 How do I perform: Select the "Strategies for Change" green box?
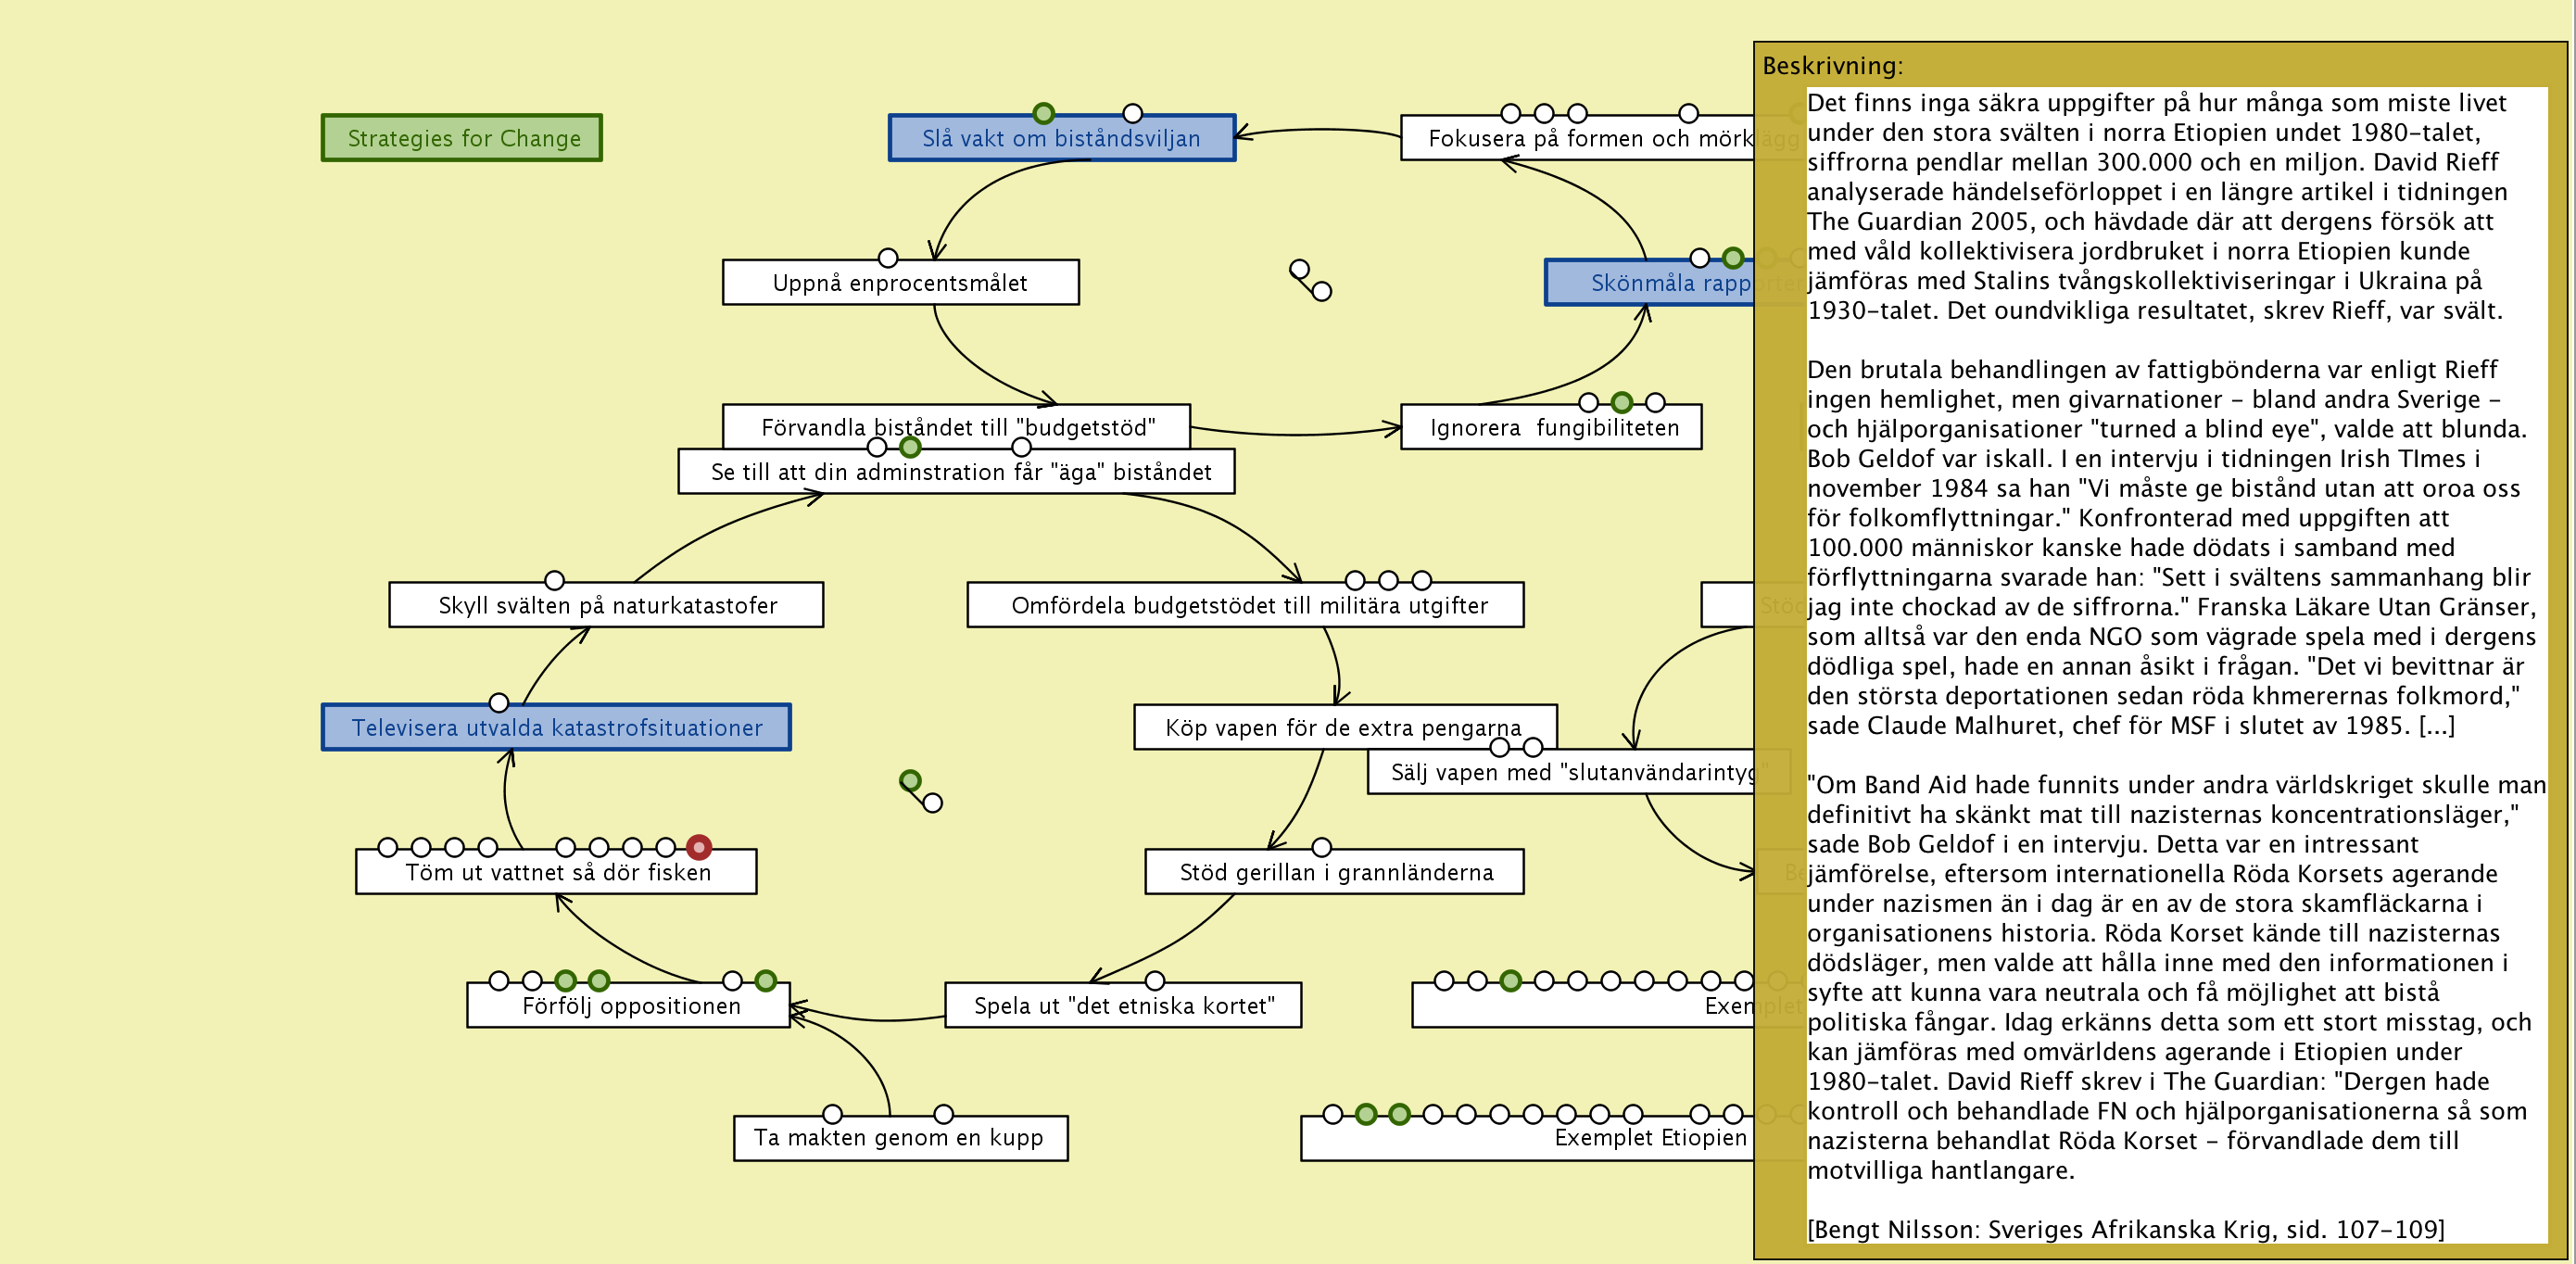[x=462, y=138]
